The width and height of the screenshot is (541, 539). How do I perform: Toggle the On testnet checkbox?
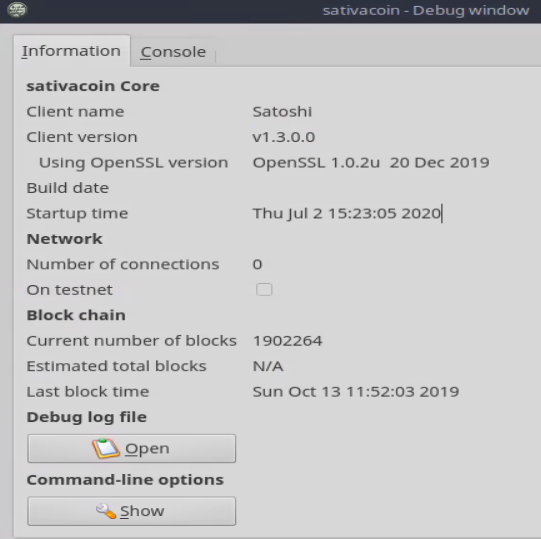click(264, 290)
